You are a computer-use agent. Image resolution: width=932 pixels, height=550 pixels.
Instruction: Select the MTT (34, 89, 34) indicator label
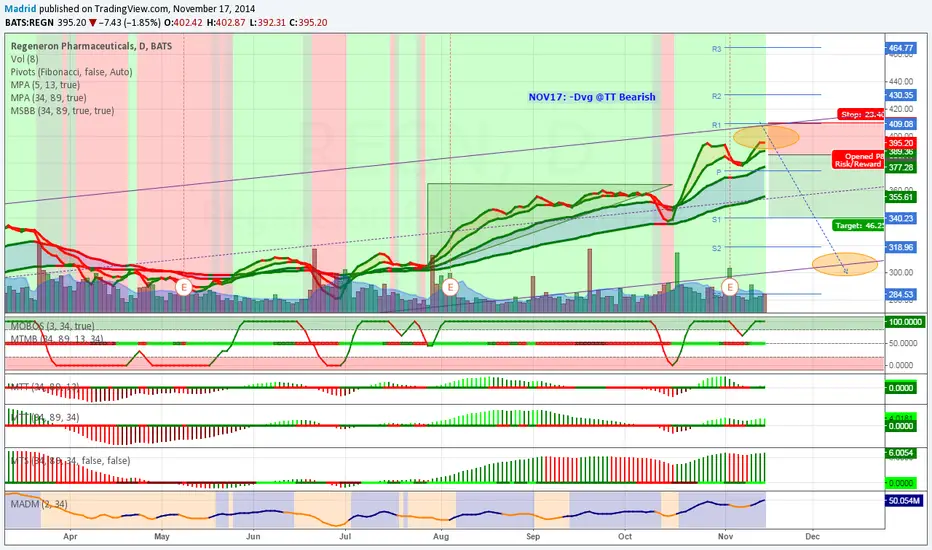[45, 417]
